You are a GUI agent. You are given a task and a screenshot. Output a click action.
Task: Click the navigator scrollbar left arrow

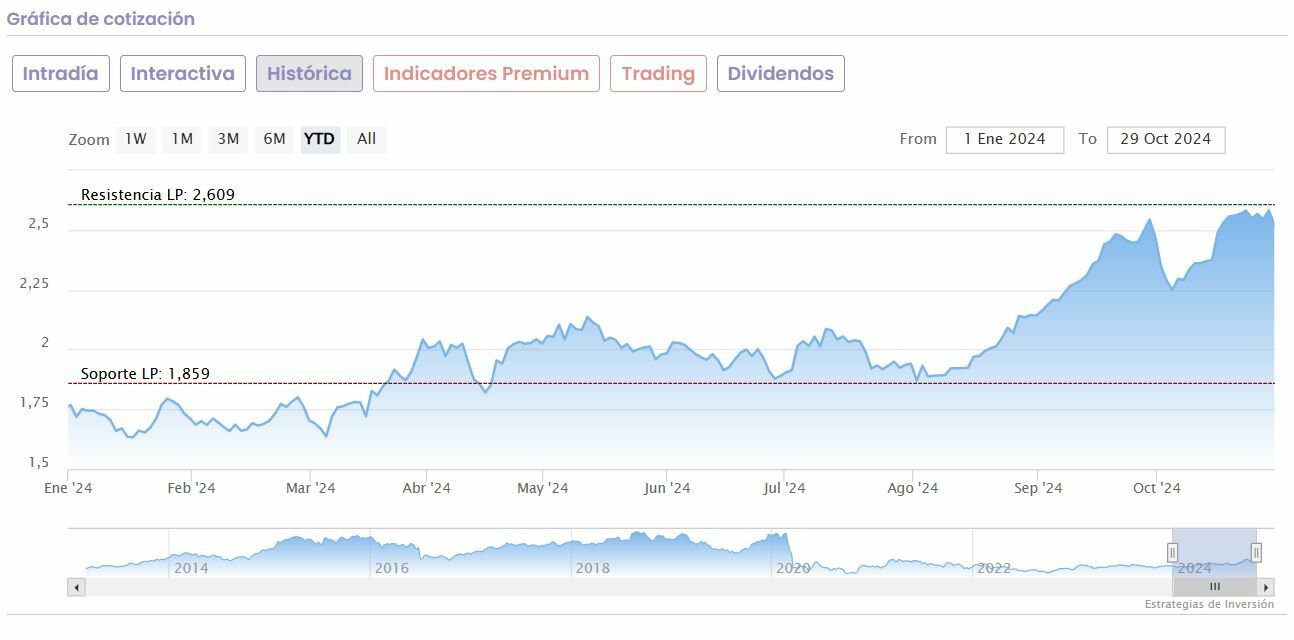click(x=77, y=587)
